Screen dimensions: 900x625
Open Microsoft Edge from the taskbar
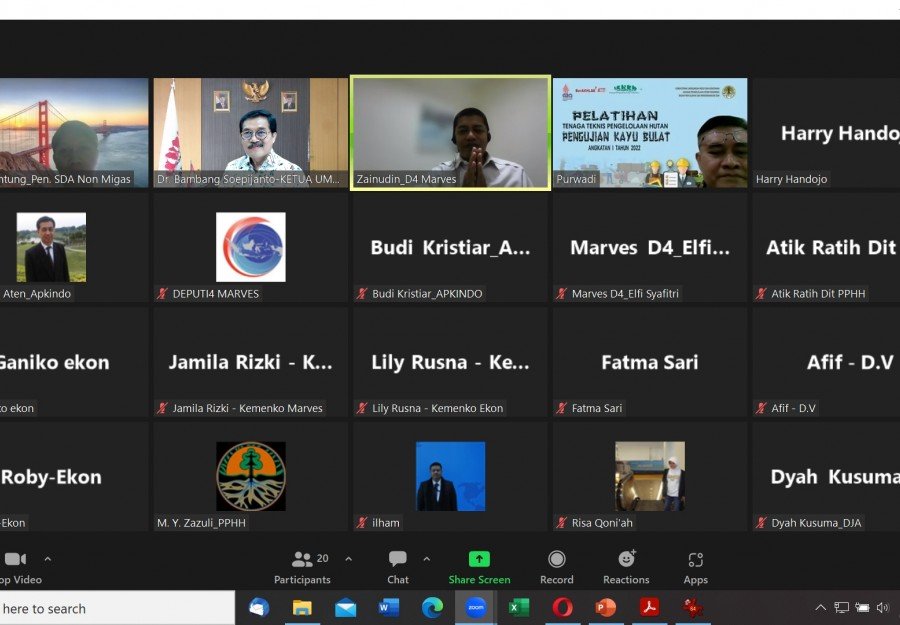click(432, 607)
